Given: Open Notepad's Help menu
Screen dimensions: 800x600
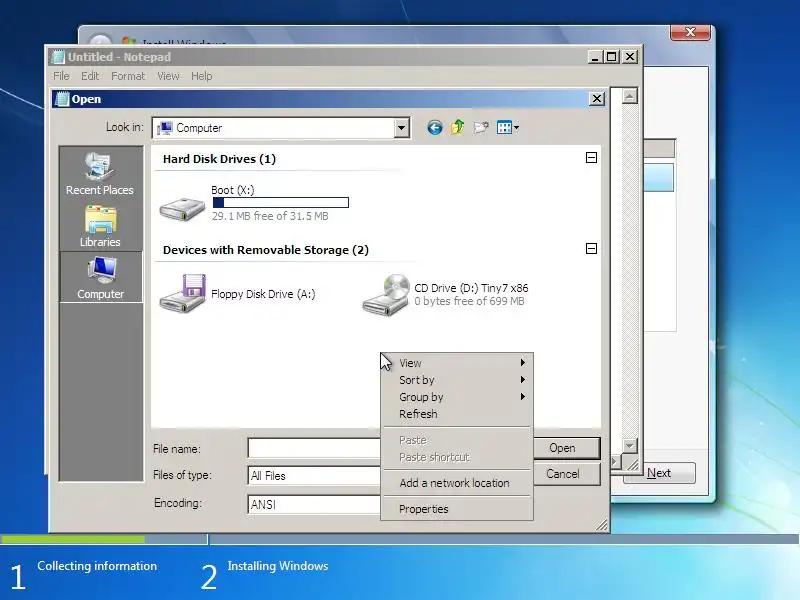Looking at the screenshot, I should [x=202, y=76].
